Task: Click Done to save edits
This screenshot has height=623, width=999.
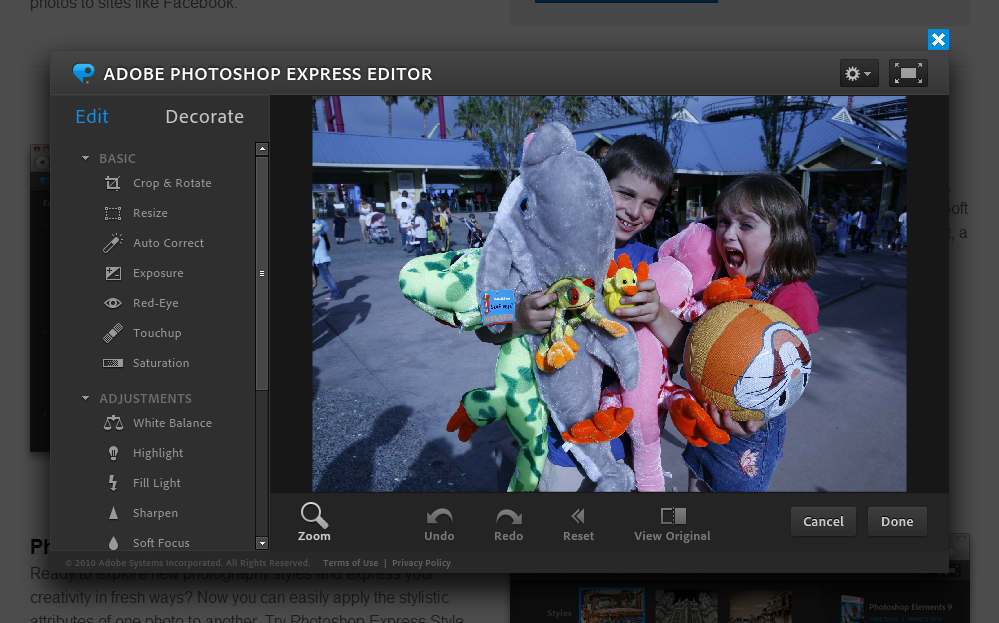Action: click(x=896, y=521)
